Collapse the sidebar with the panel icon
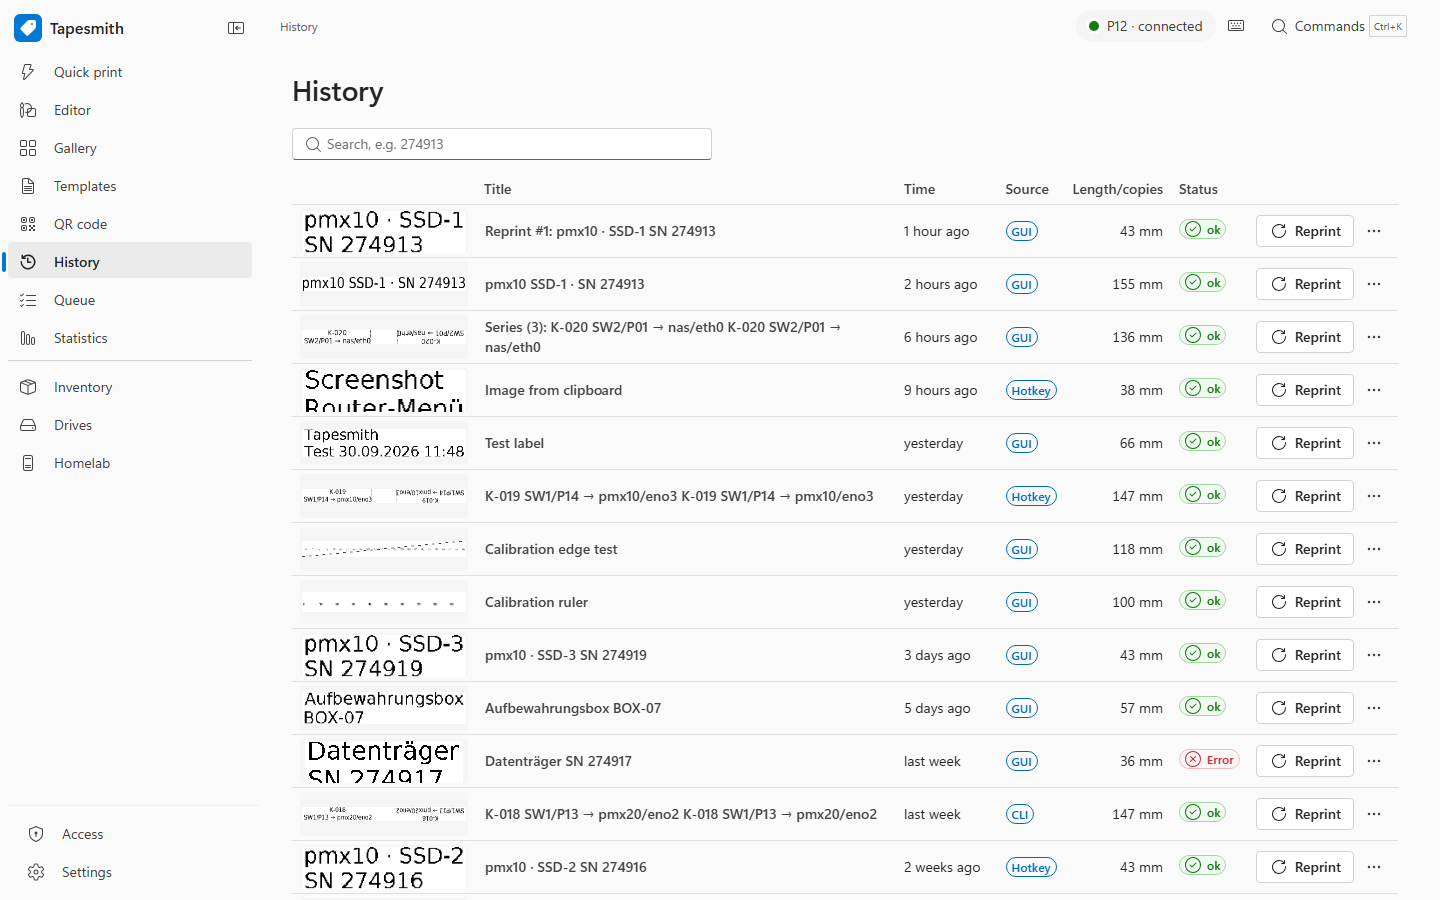This screenshot has height=900, width=1440. click(236, 28)
